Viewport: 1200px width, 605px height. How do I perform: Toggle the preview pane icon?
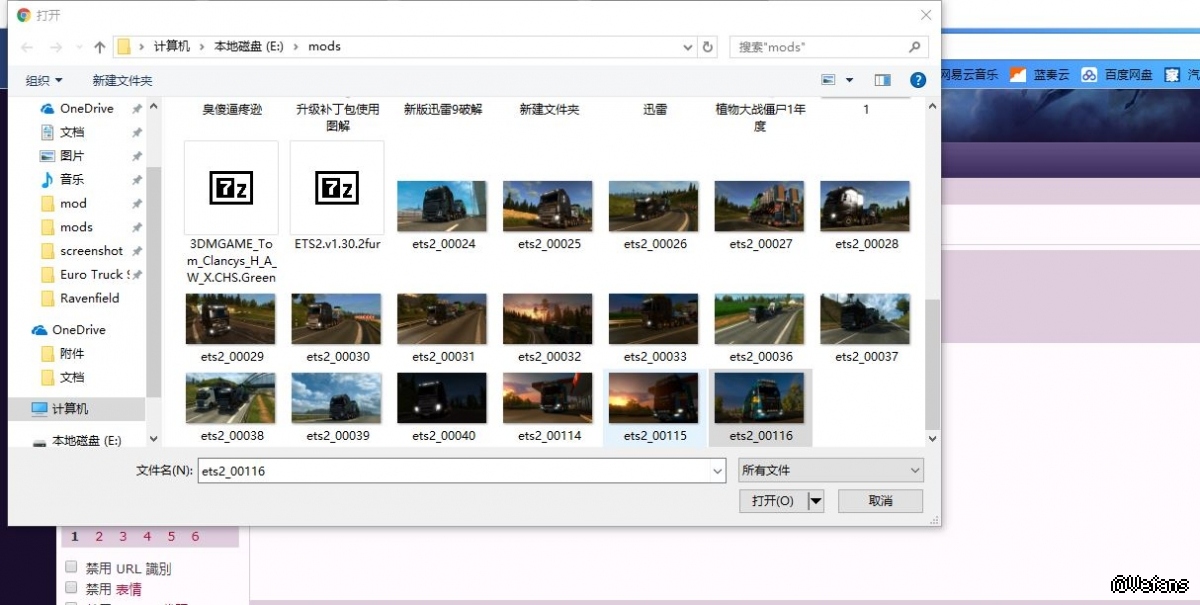882,80
